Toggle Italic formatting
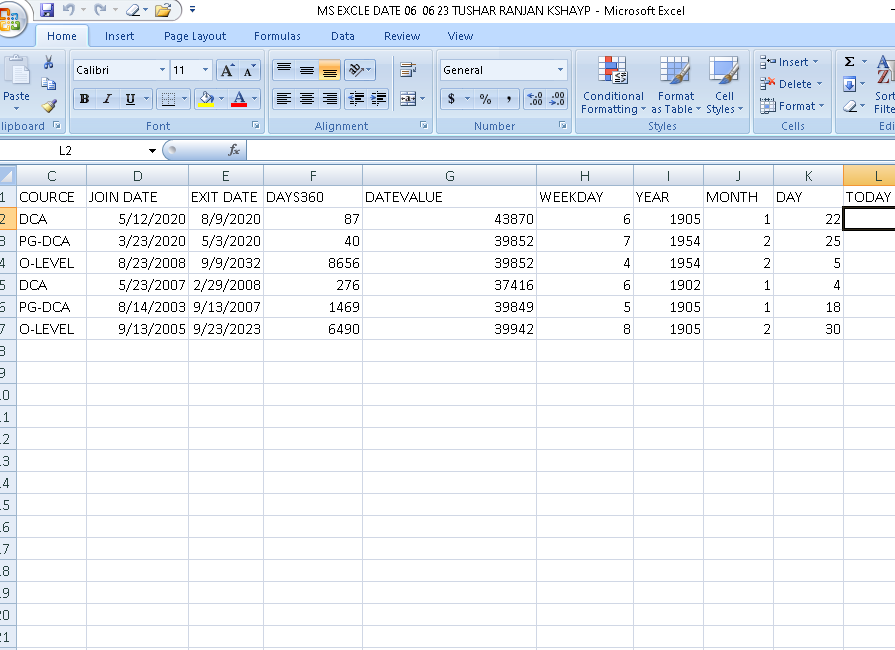 click(106, 99)
